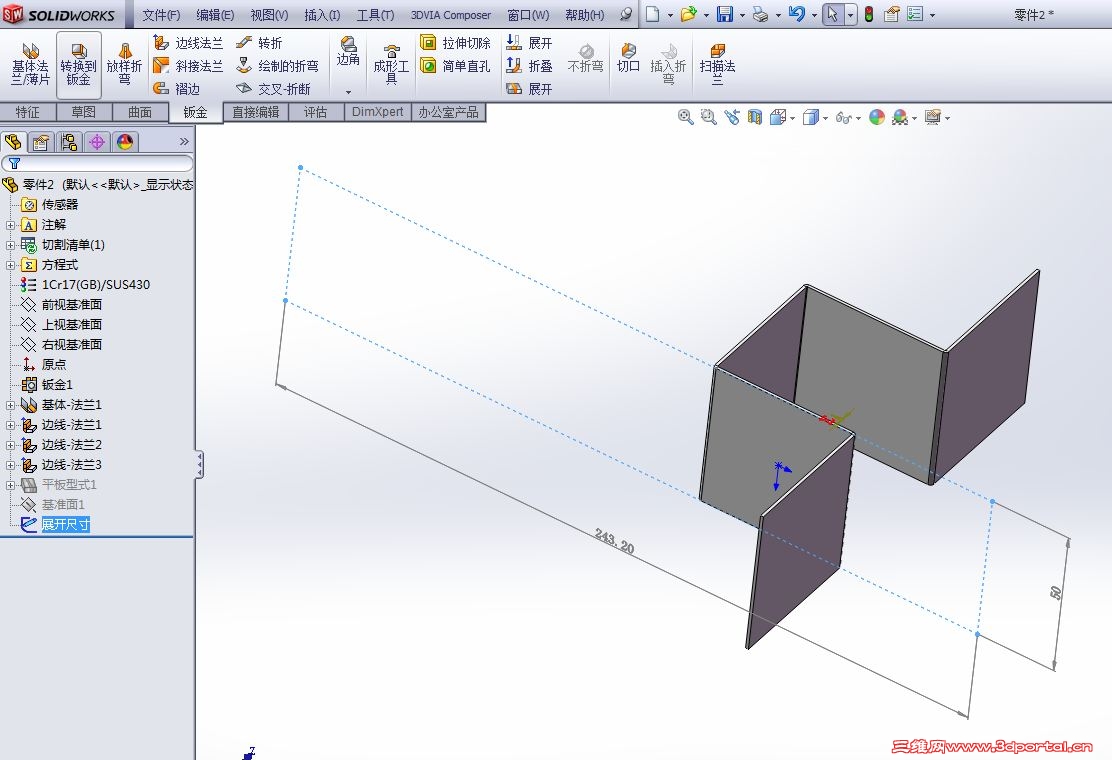Open the DimXpertManager tab icon
Screen dimensions: 1112x760
97,142
